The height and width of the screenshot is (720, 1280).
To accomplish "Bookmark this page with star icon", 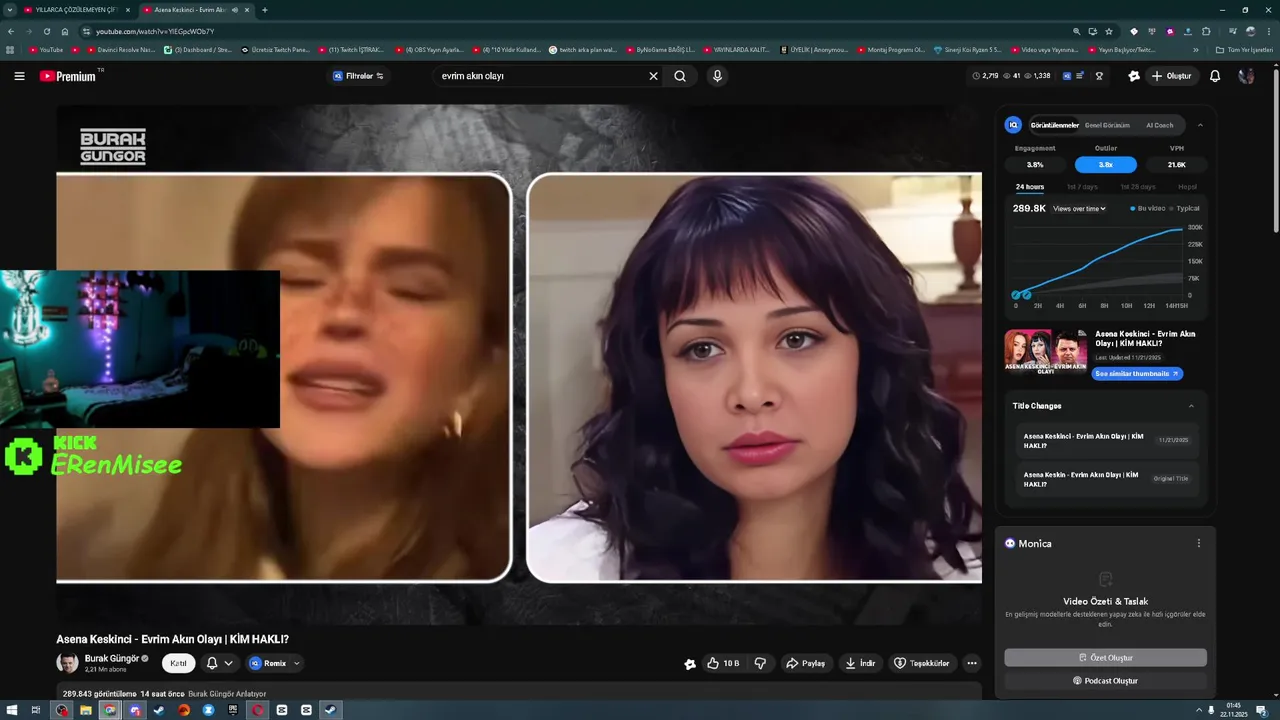I will pos(1108,31).
